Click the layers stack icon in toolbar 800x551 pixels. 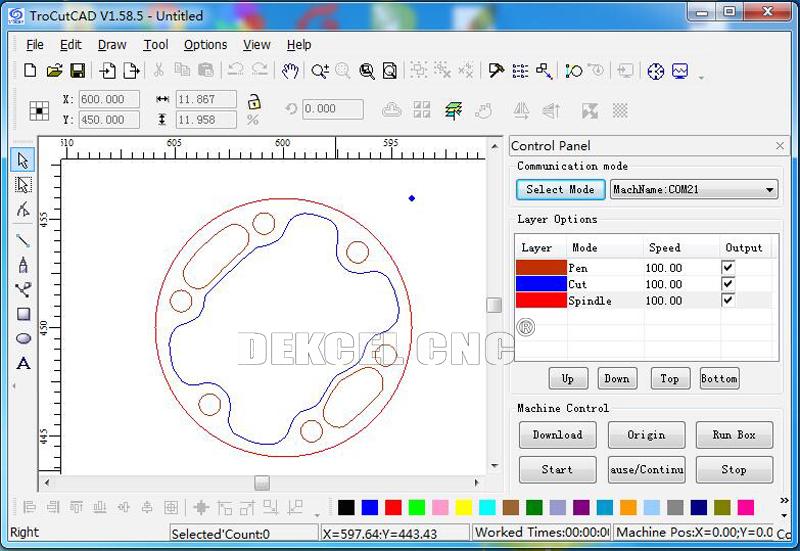point(453,110)
